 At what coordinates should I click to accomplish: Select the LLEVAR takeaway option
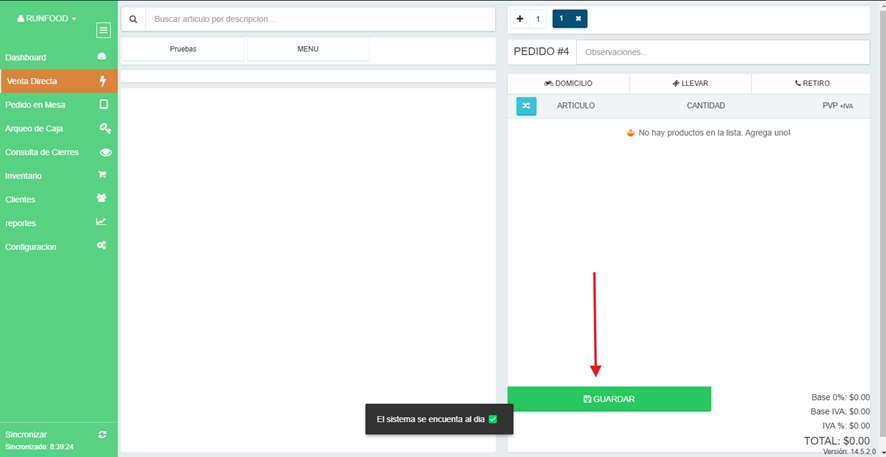tap(690, 83)
